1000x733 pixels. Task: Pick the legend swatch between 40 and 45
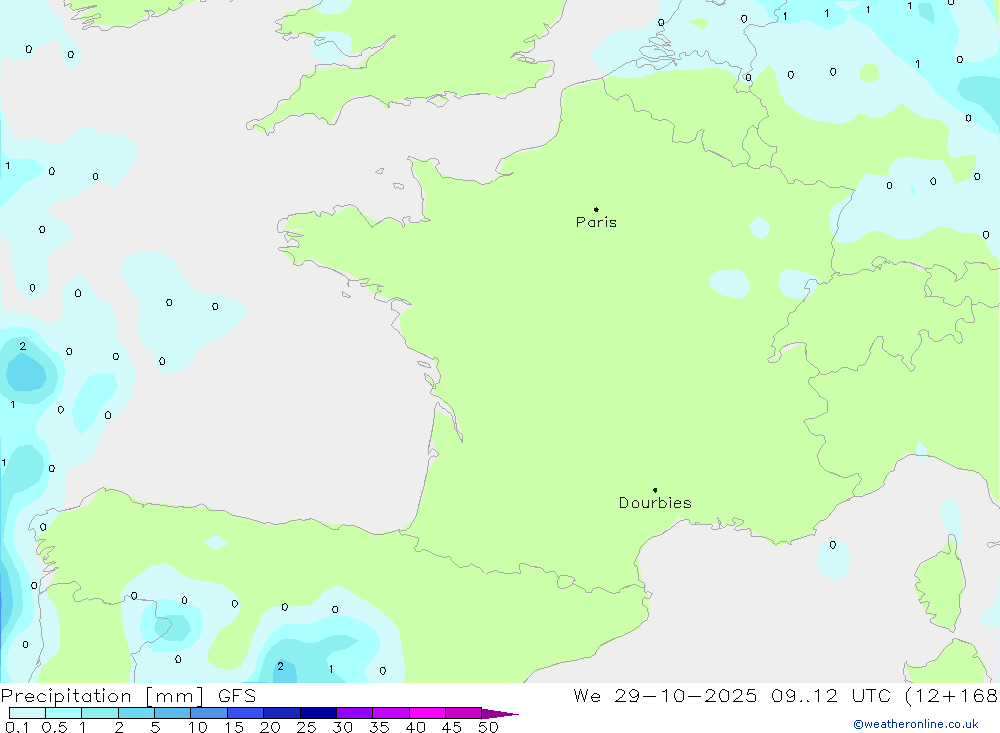point(427,713)
